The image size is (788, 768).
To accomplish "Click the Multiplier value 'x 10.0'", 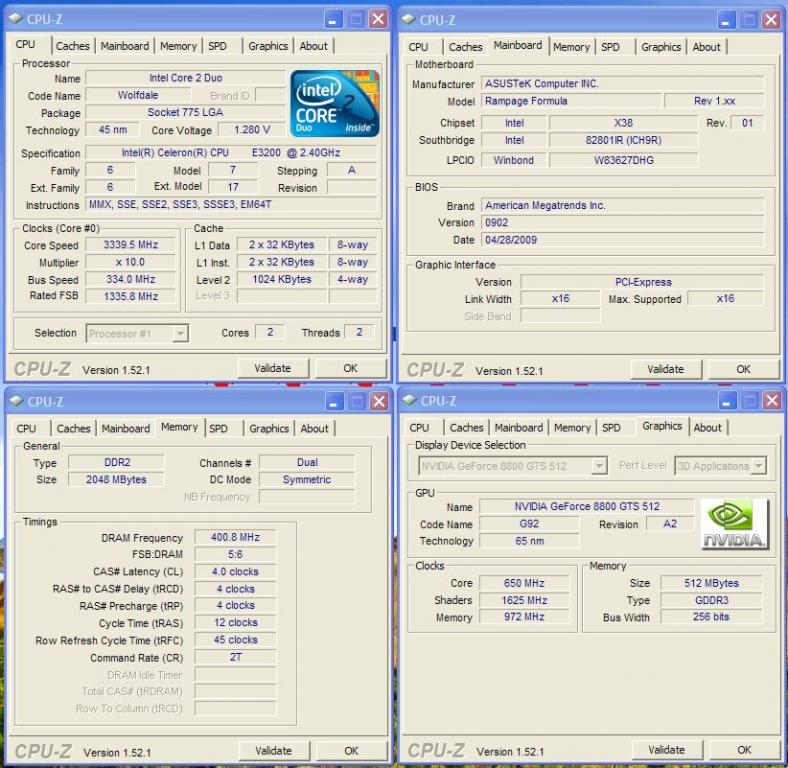I will click(x=131, y=262).
